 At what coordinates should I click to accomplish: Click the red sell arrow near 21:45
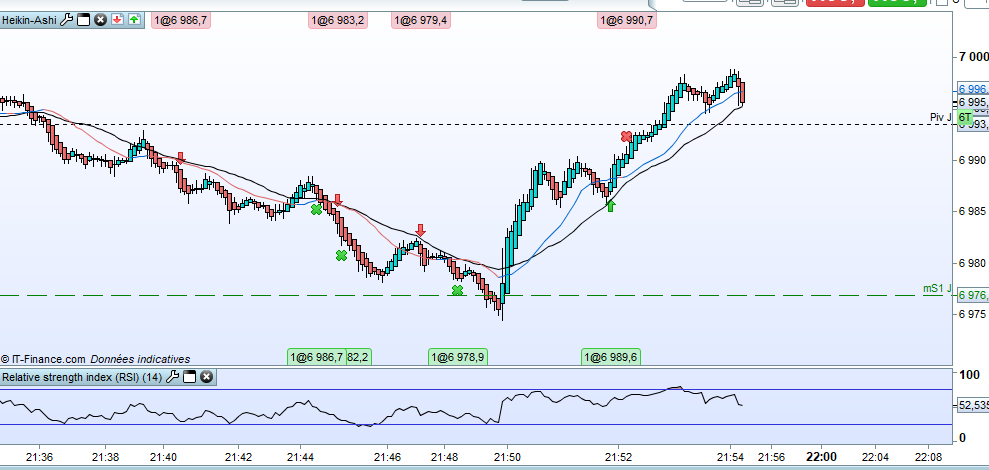pos(337,199)
